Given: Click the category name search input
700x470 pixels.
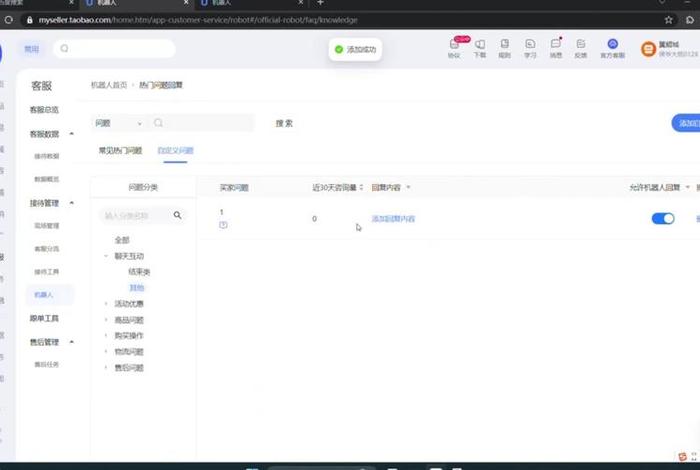Looking at the screenshot, I should tap(134, 216).
